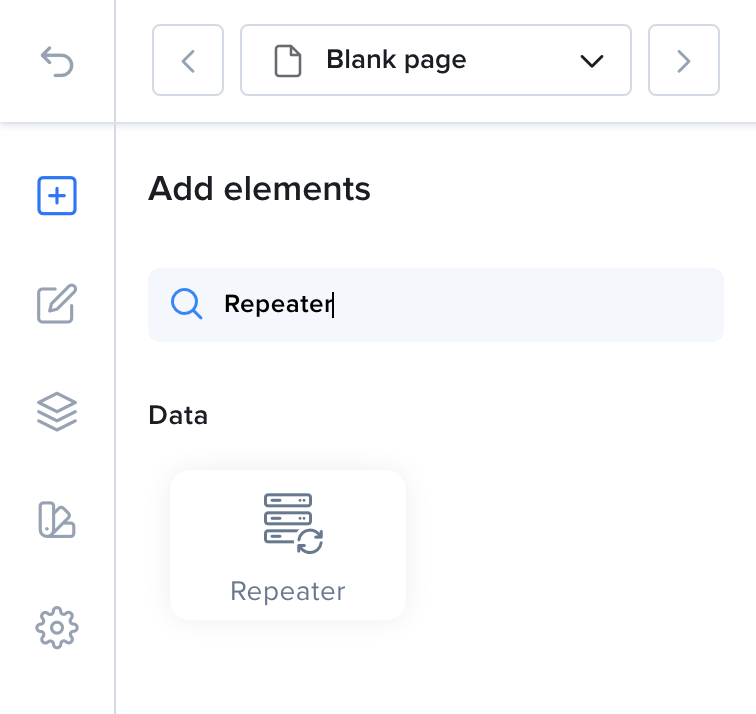This screenshot has height=714, width=756.
Task: Open the Add elements plus icon
Action: pyautogui.click(x=57, y=195)
